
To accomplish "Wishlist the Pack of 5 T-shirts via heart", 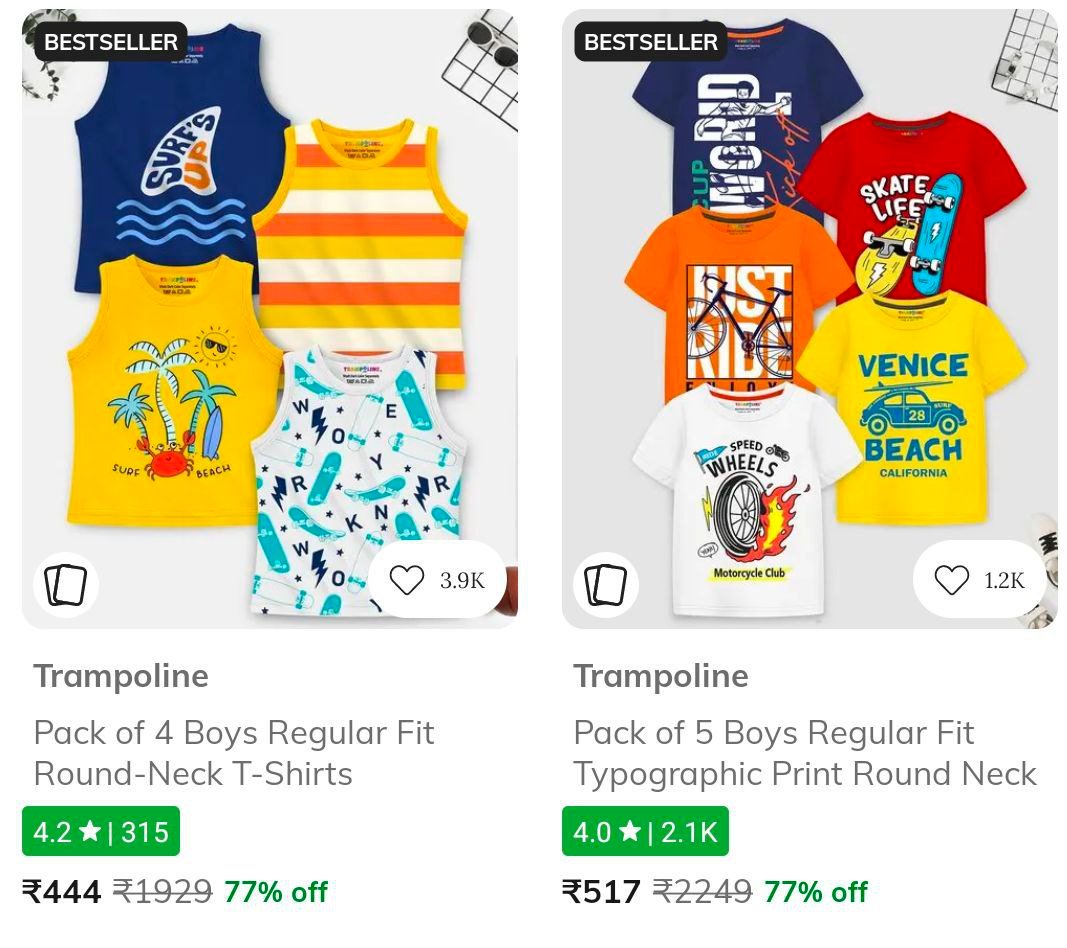I will point(951,580).
